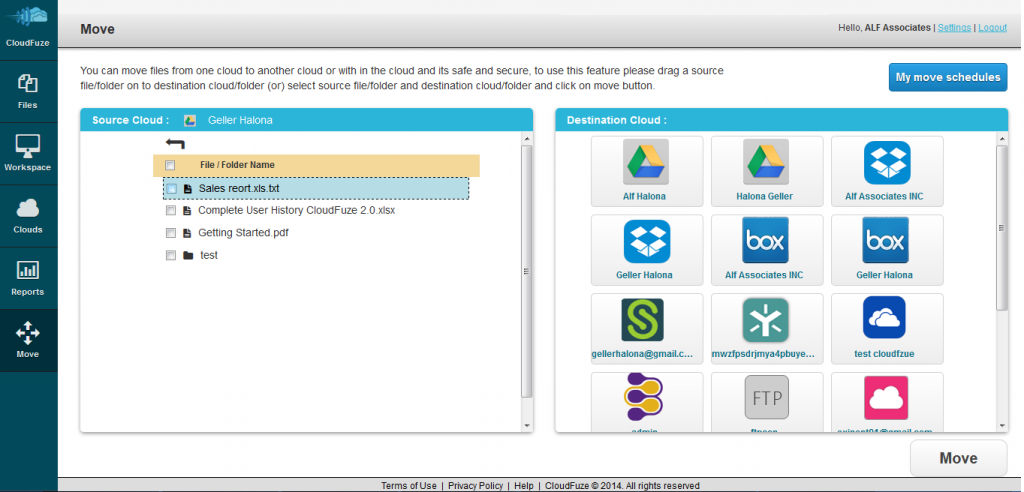
Task: Open the Reports section
Action: click(x=27, y=278)
